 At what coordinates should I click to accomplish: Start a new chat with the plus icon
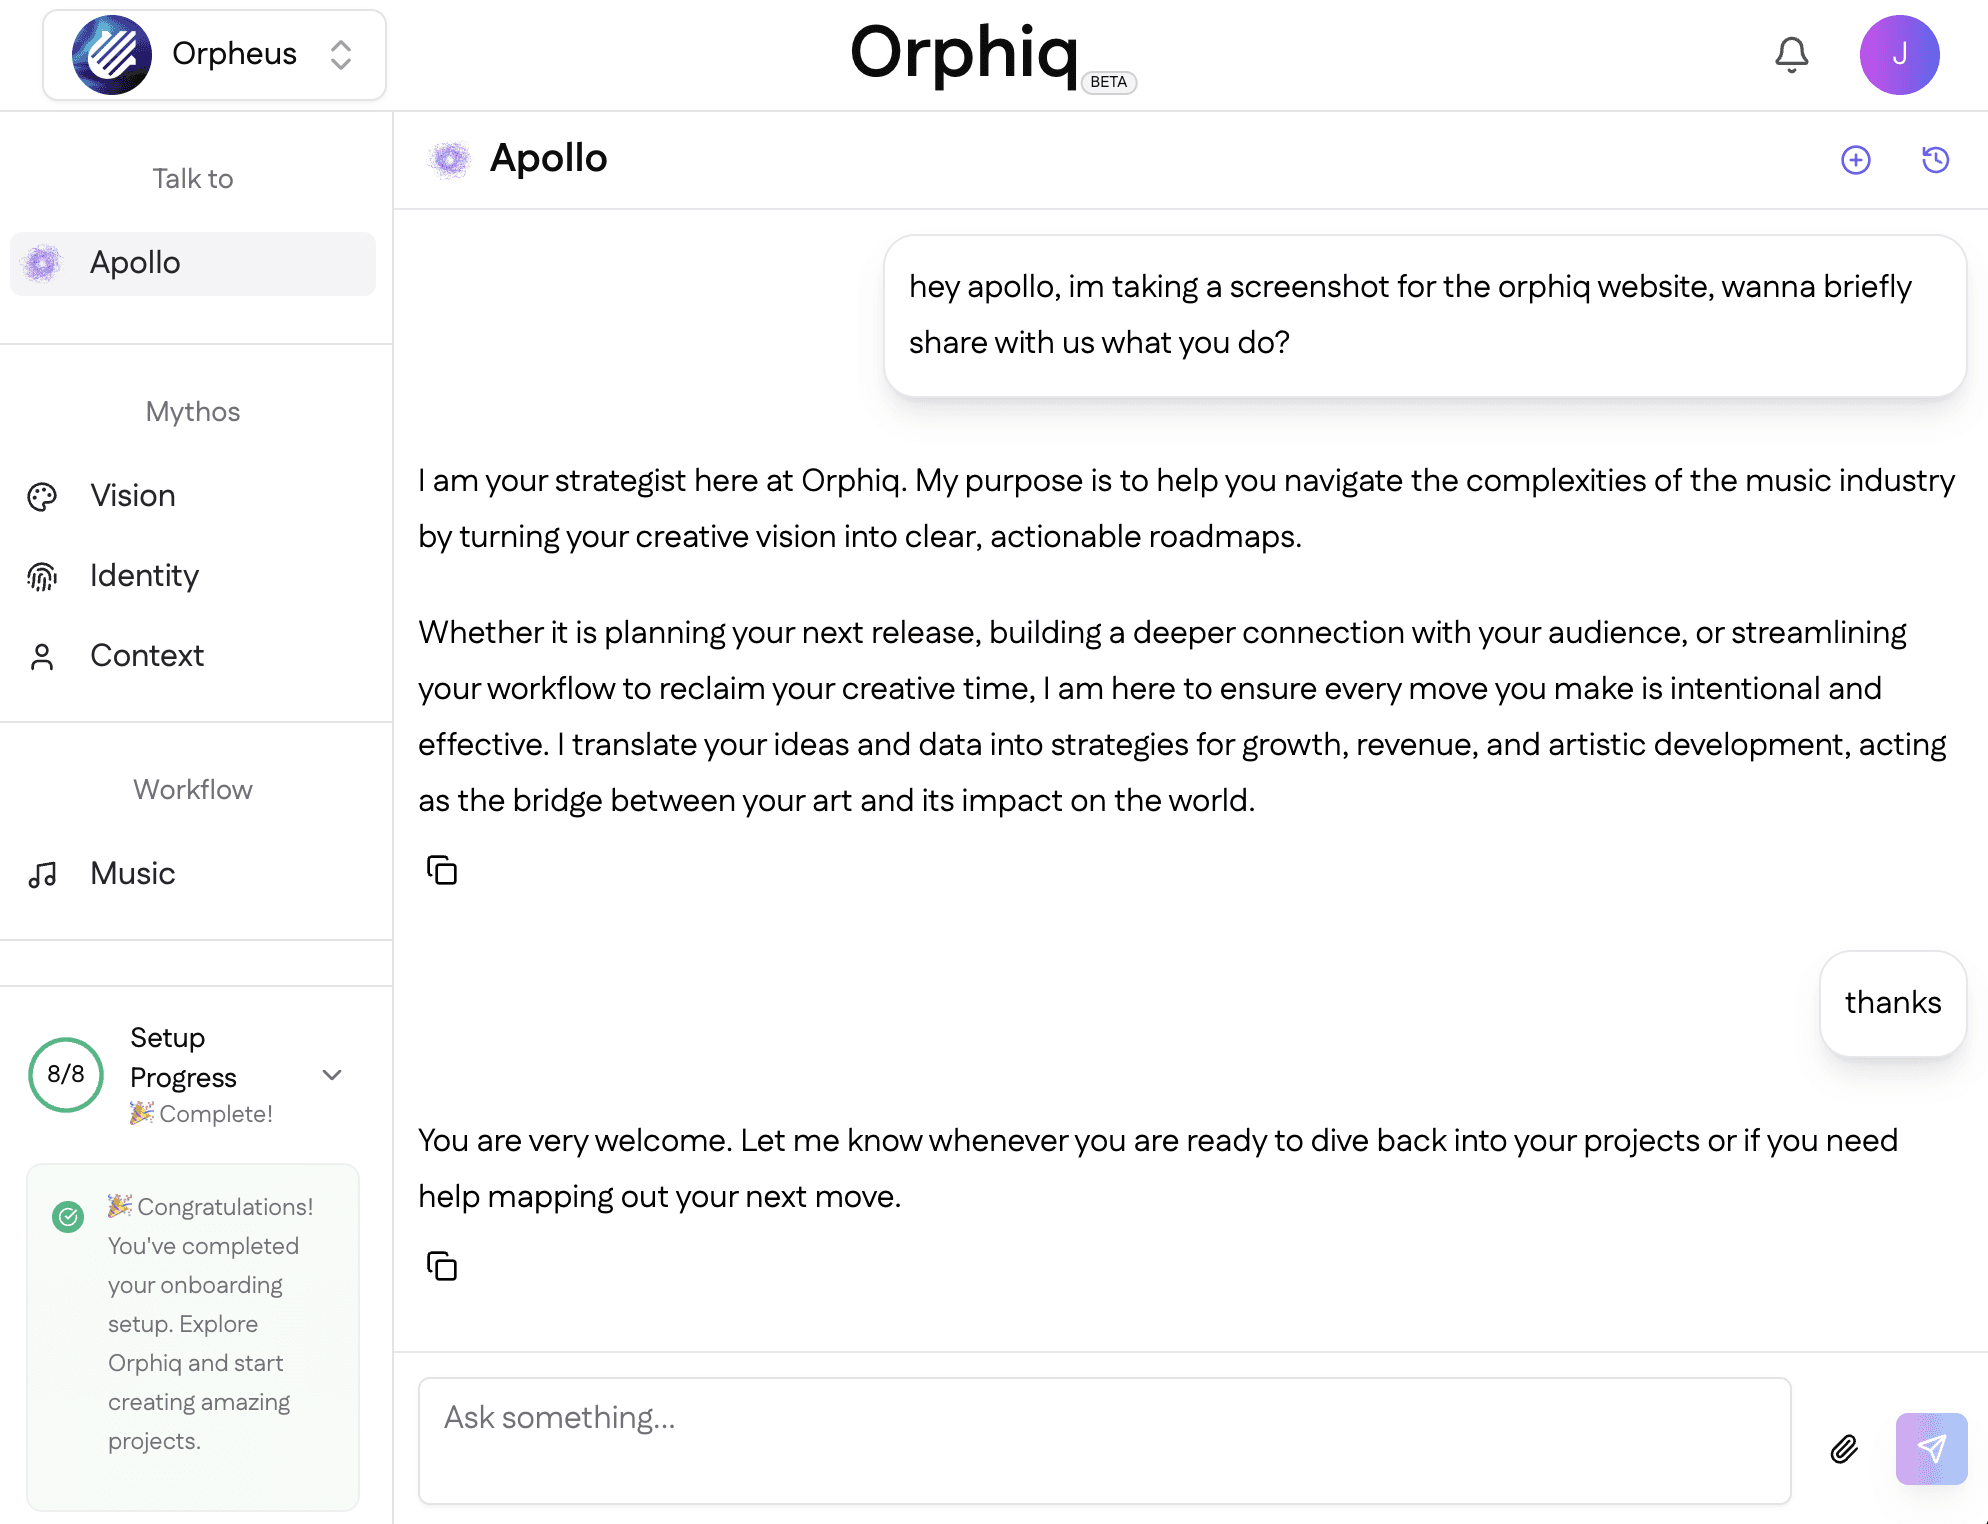point(1855,160)
